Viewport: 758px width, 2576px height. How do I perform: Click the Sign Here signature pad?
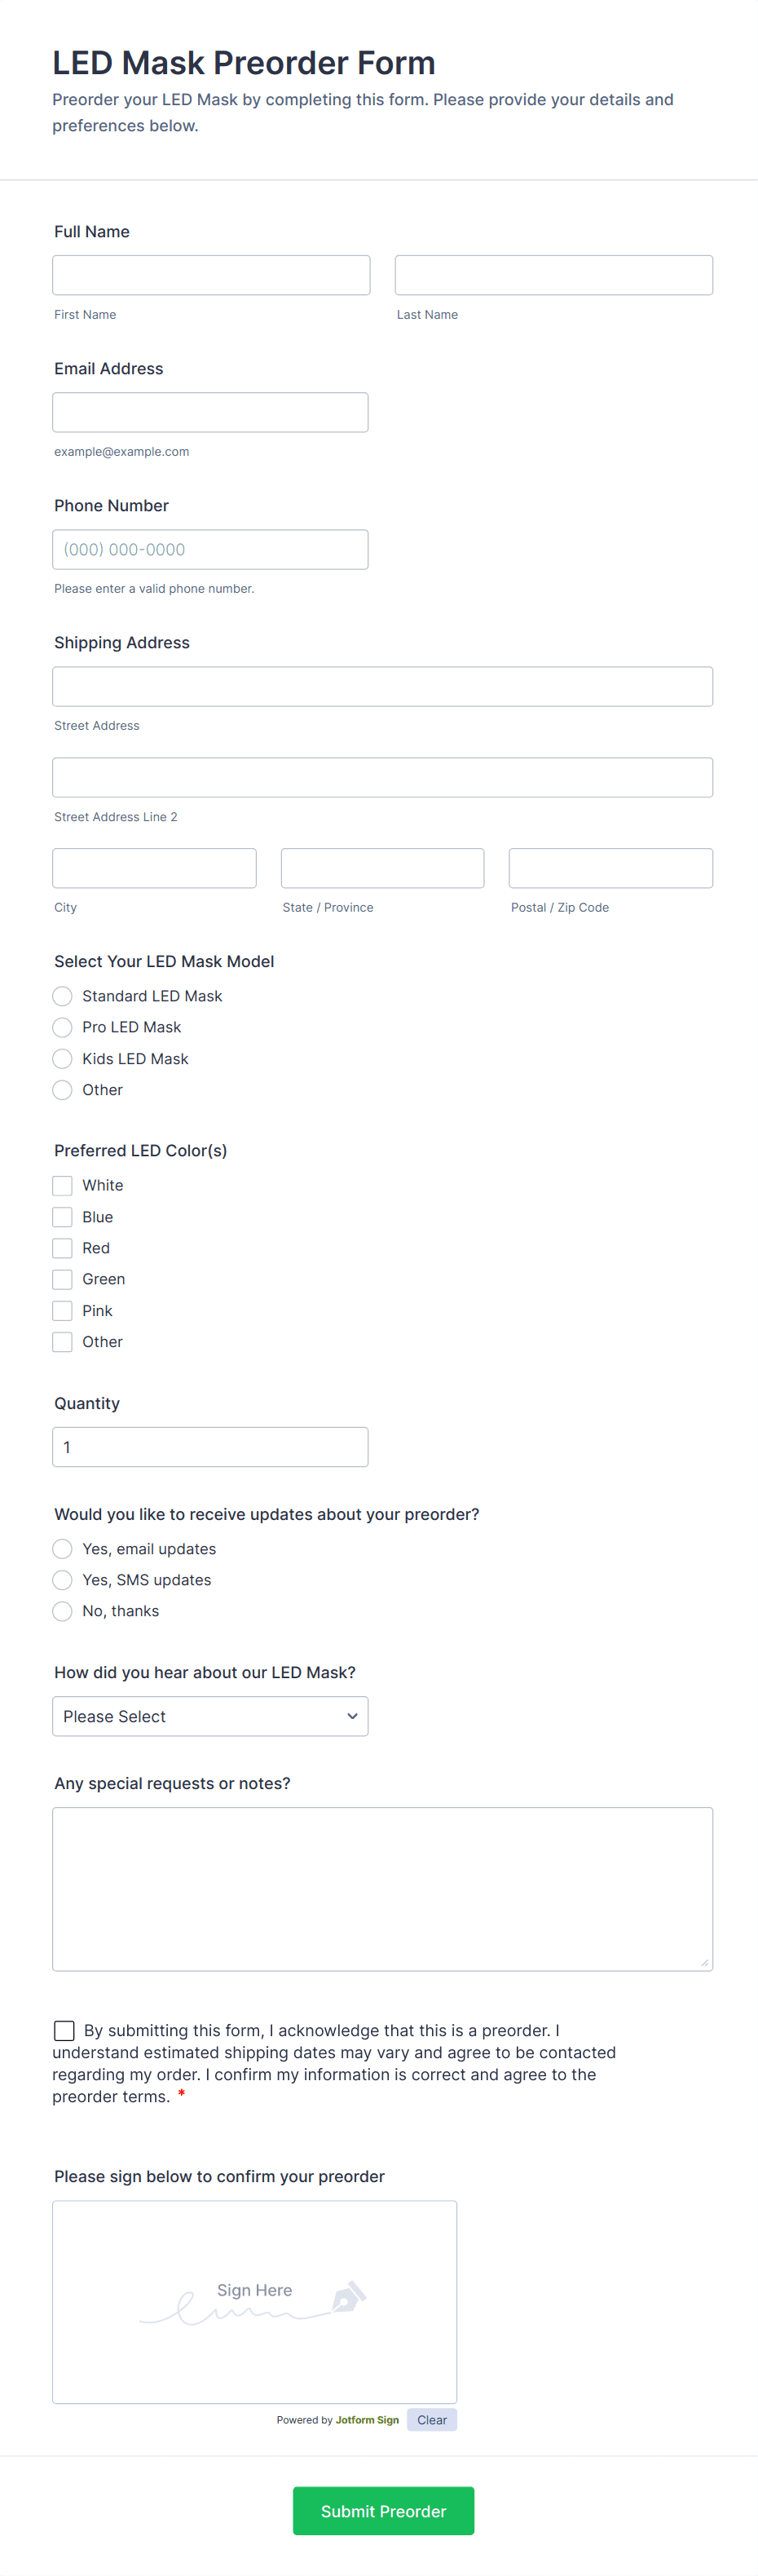point(254,2300)
